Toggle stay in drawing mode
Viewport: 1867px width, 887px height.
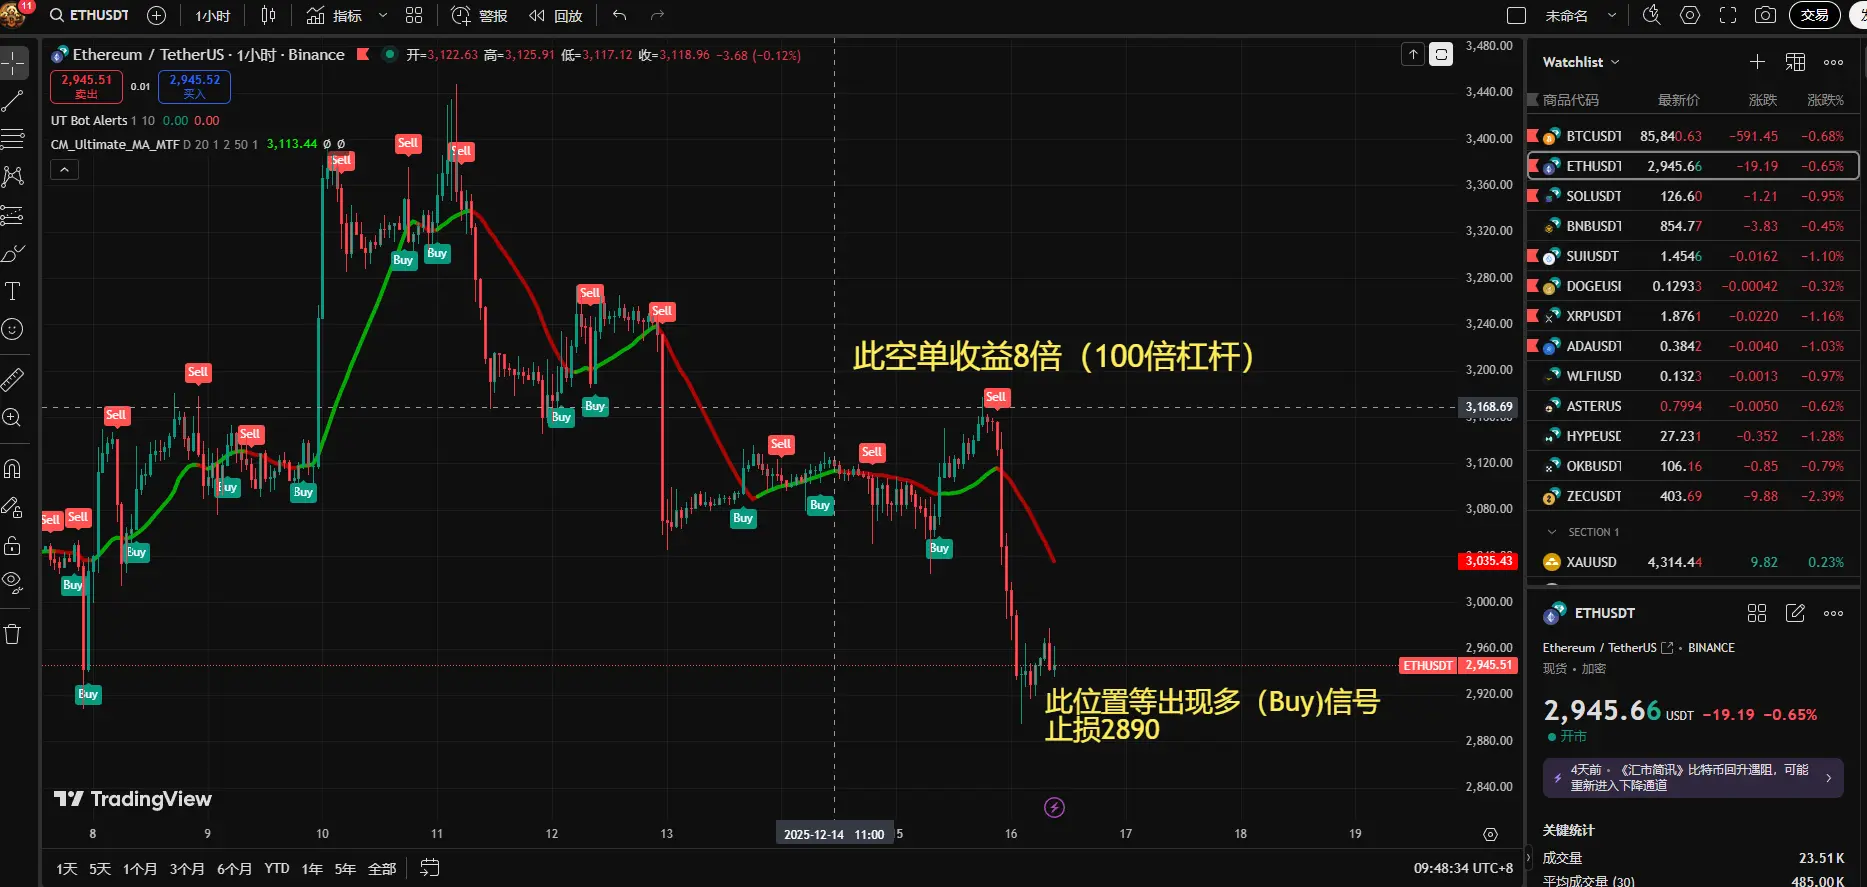point(13,507)
